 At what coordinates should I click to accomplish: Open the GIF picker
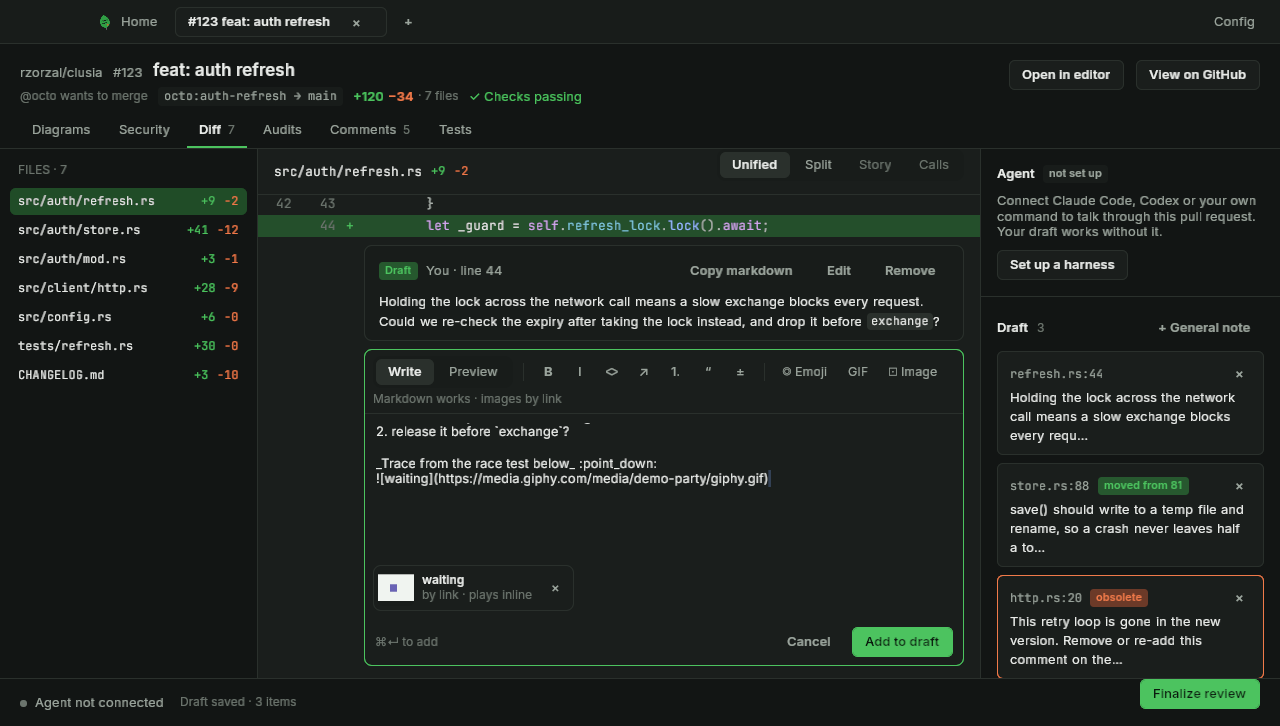[x=858, y=372]
